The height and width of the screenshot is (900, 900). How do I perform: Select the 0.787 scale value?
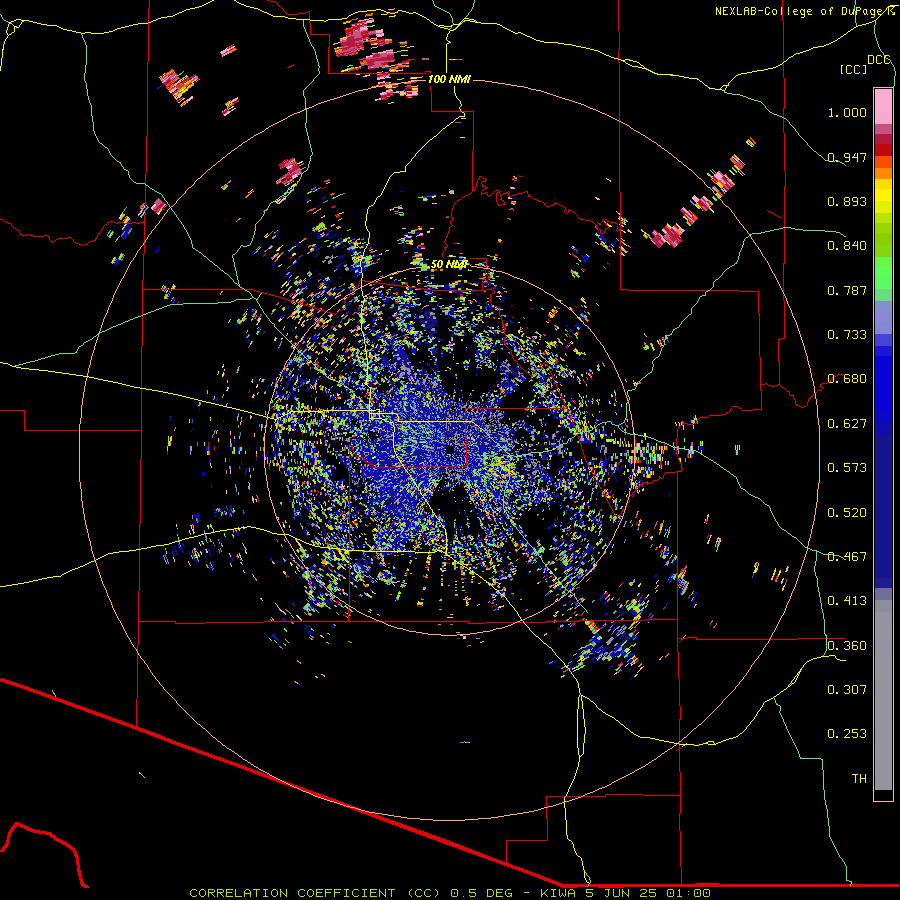coord(847,290)
